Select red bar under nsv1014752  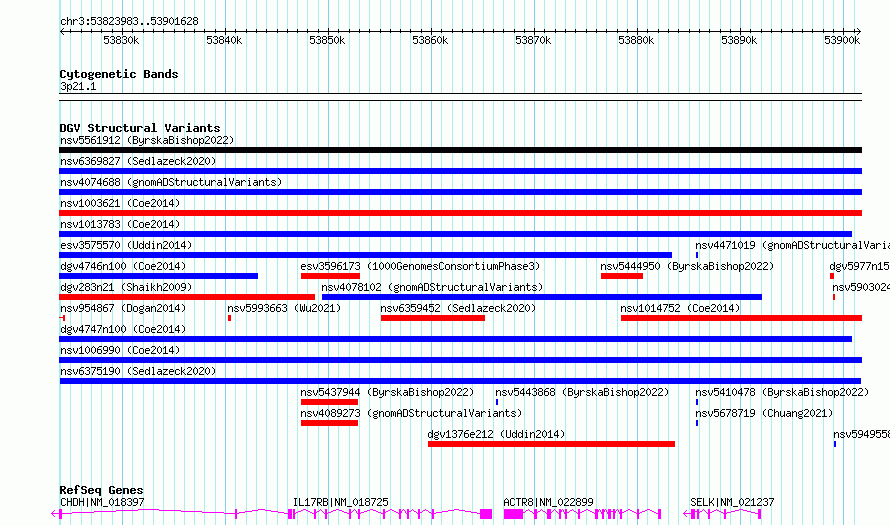click(741, 318)
